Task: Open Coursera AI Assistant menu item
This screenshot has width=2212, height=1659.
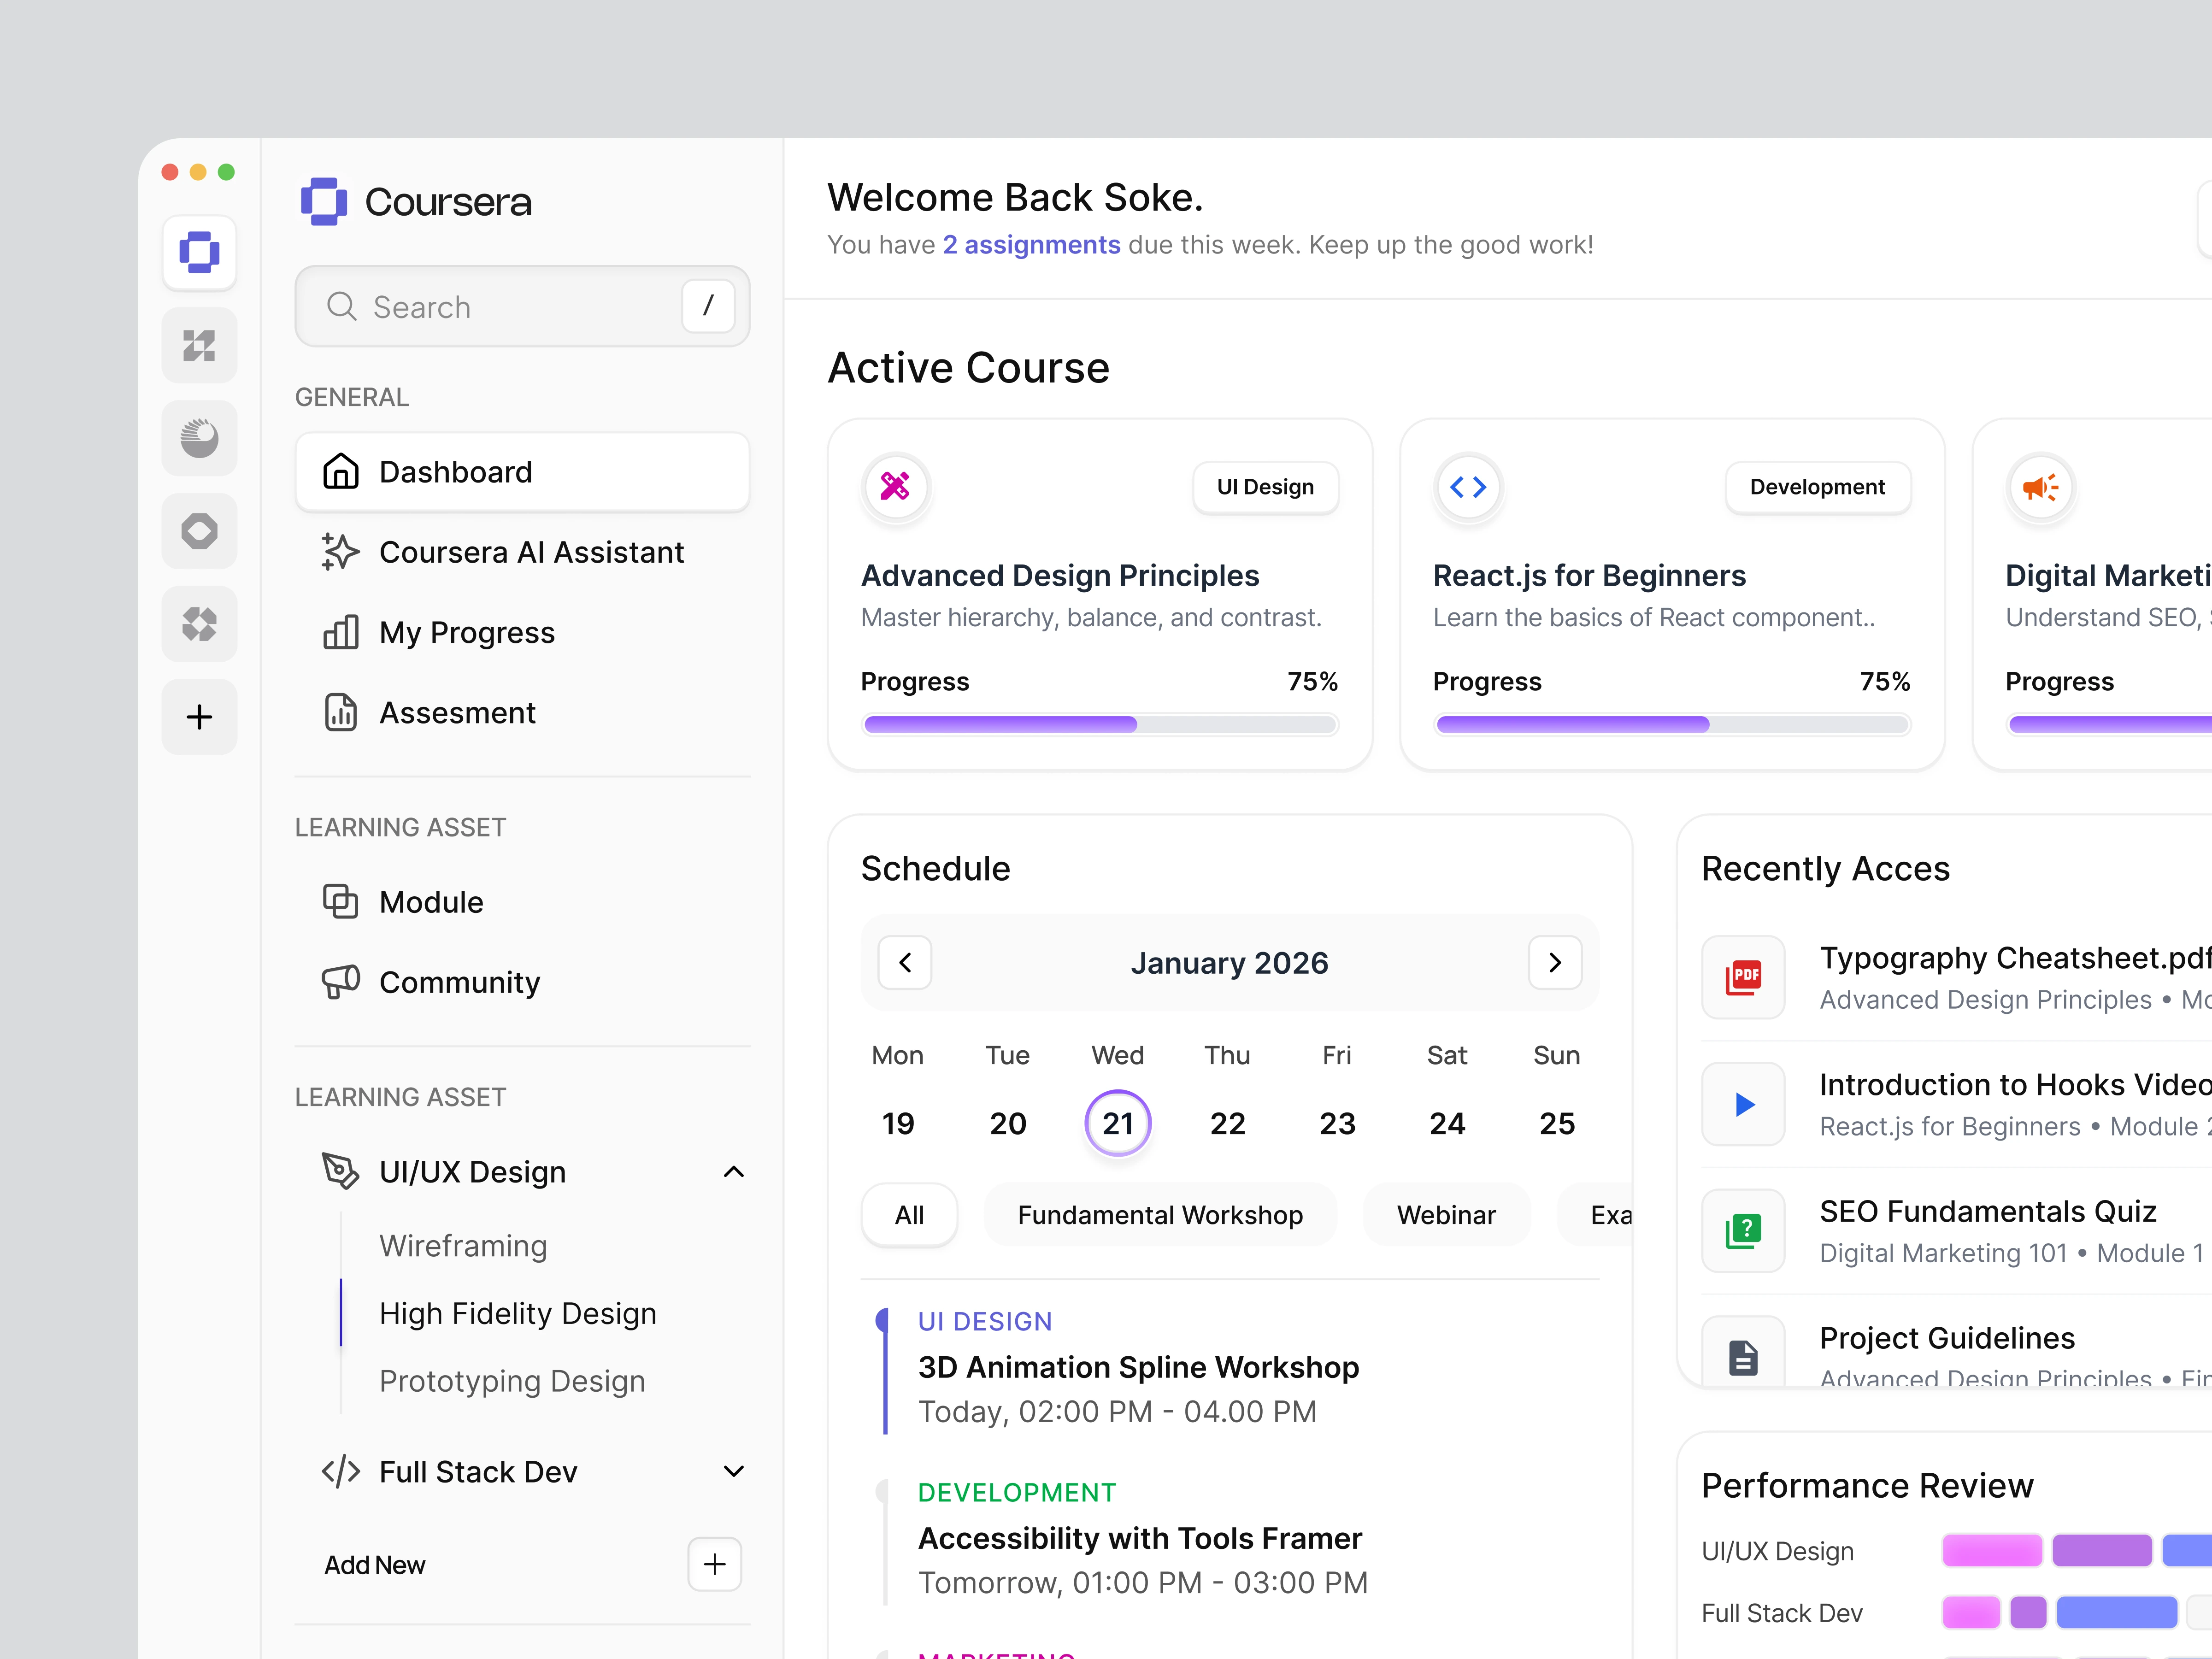Action: point(531,553)
